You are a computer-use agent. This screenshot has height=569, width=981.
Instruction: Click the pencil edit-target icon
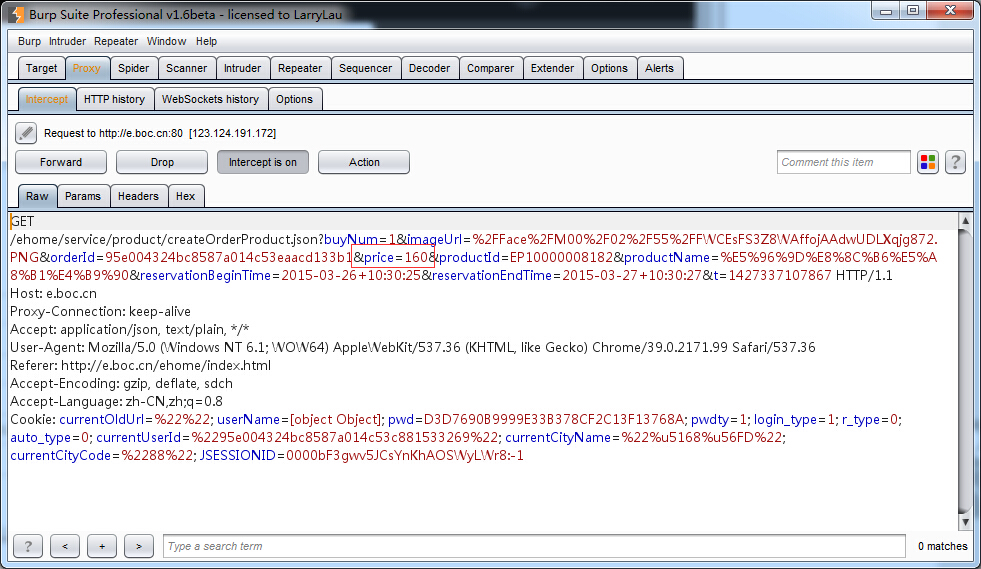pos(26,133)
